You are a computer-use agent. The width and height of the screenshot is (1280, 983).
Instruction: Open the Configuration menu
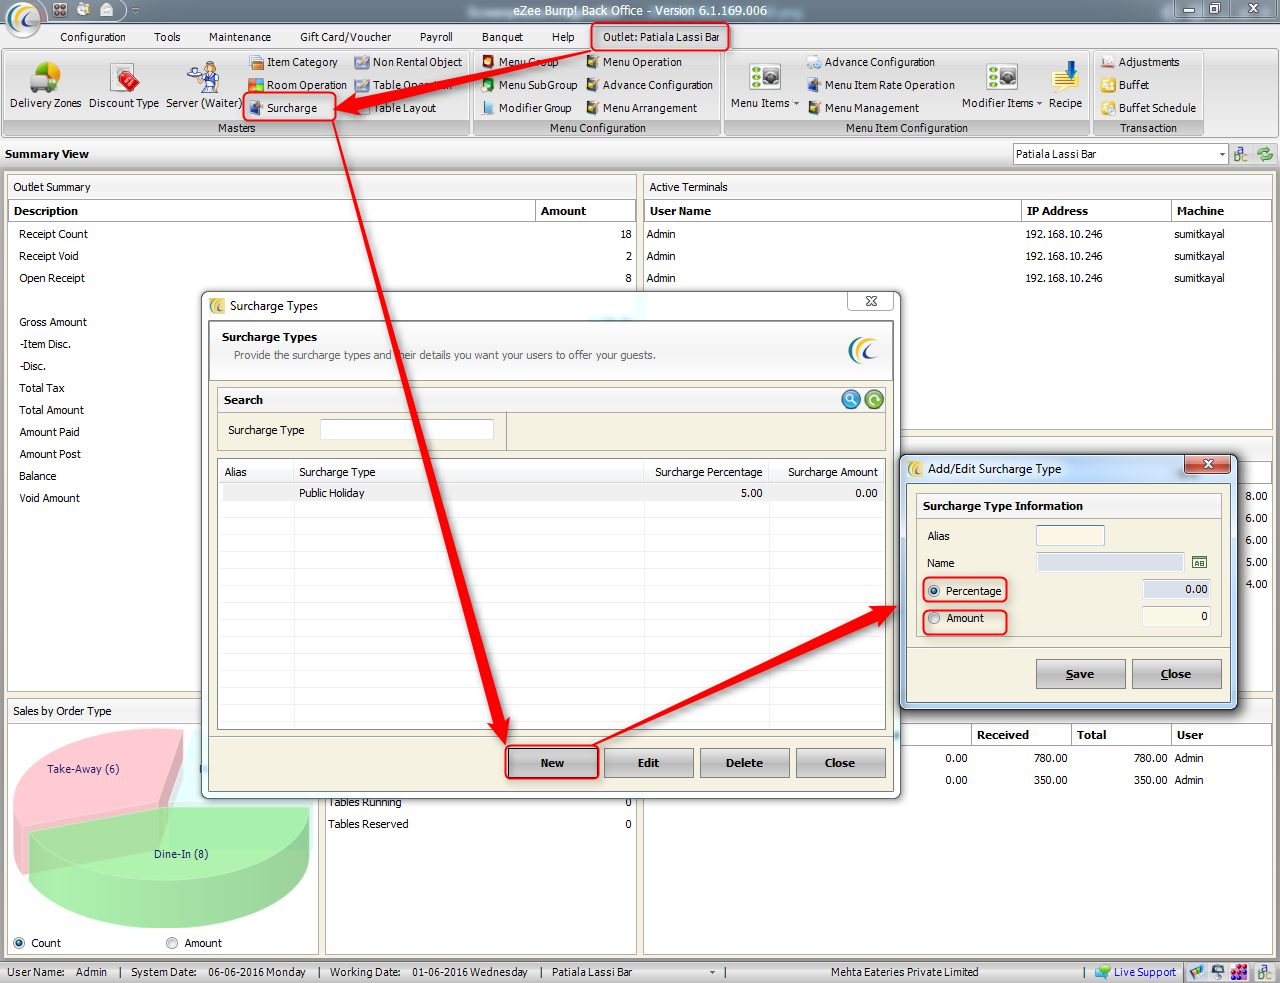point(93,37)
